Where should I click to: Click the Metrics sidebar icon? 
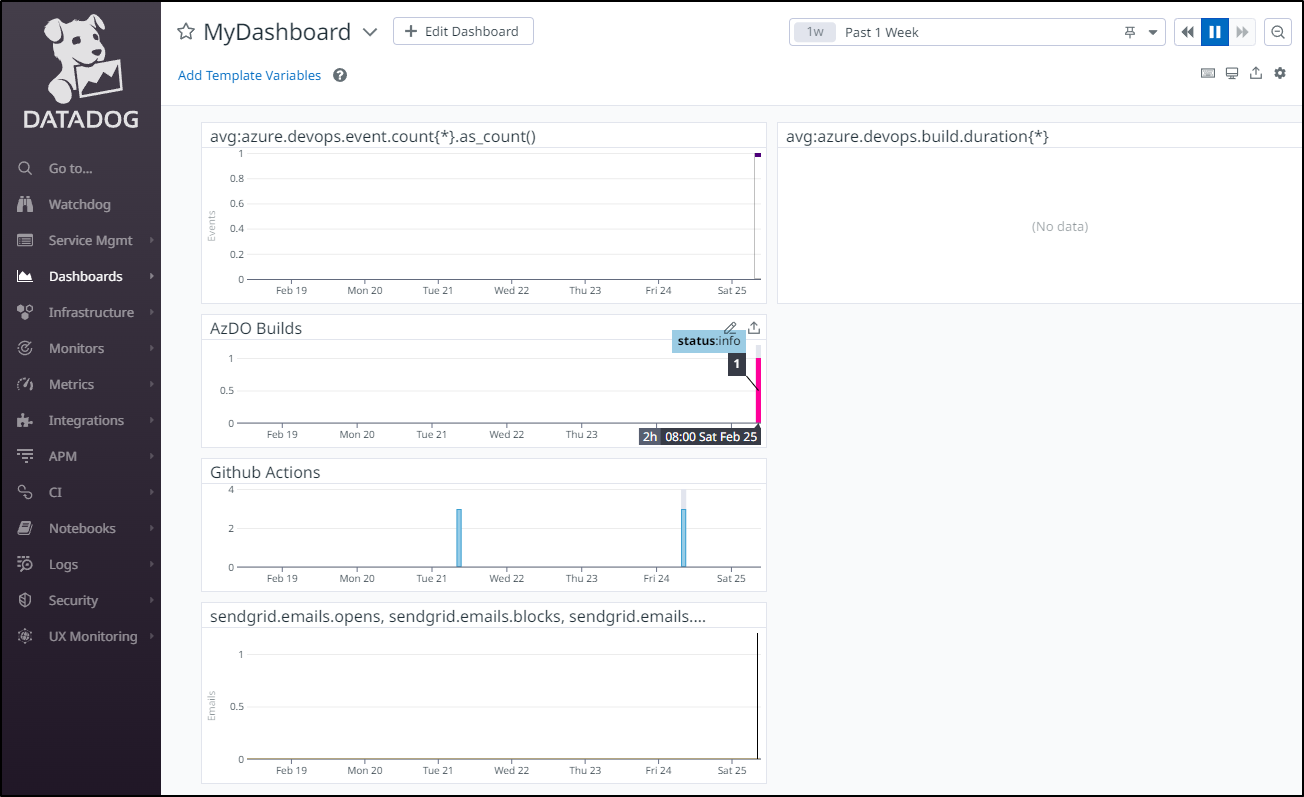(26, 384)
